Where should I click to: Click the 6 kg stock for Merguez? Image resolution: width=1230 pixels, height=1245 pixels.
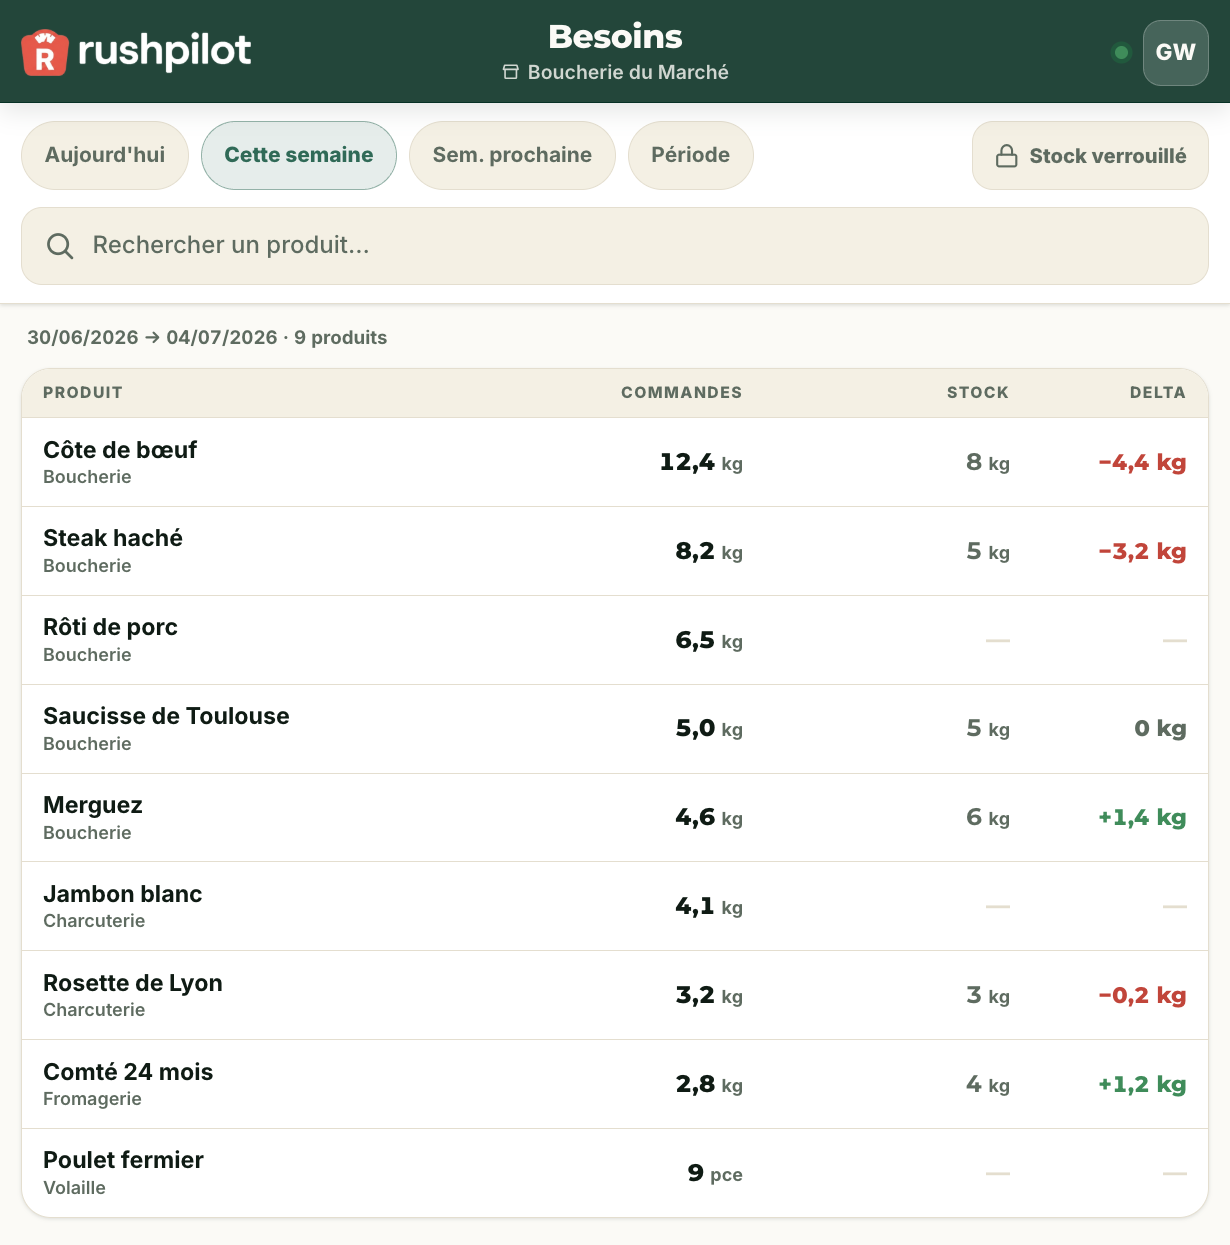click(988, 818)
